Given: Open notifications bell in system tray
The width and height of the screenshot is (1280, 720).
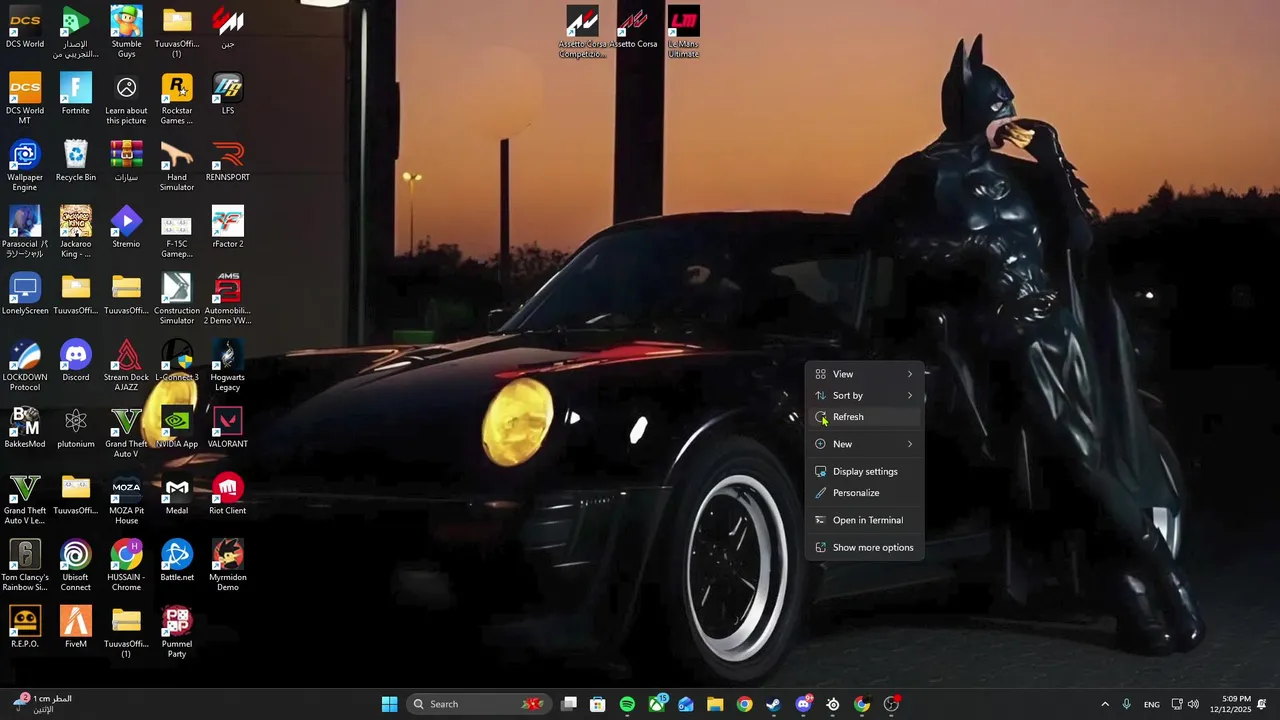Looking at the screenshot, I should click(1262, 704).
